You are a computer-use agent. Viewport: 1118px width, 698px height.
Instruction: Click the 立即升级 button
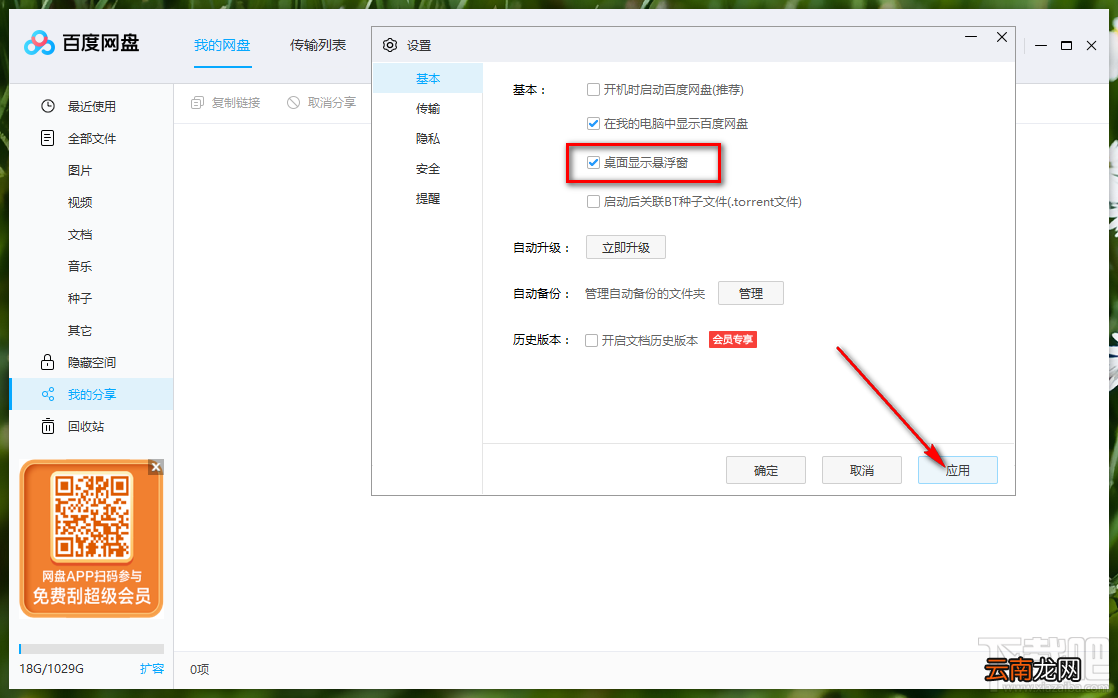pyautogui.click(x=625, y=247)
